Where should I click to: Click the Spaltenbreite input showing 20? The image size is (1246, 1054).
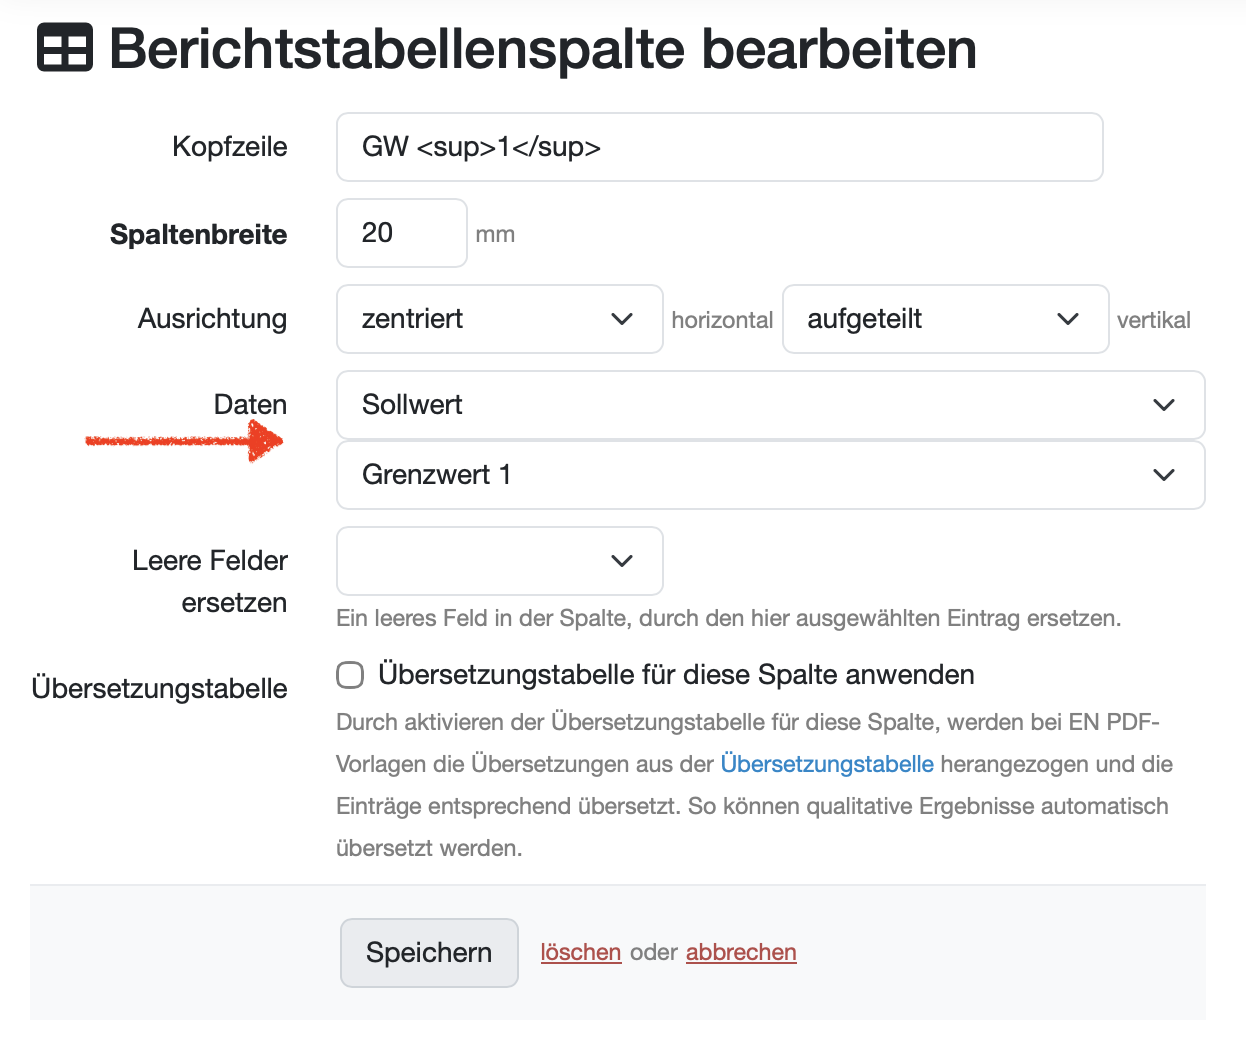[401, 233]
